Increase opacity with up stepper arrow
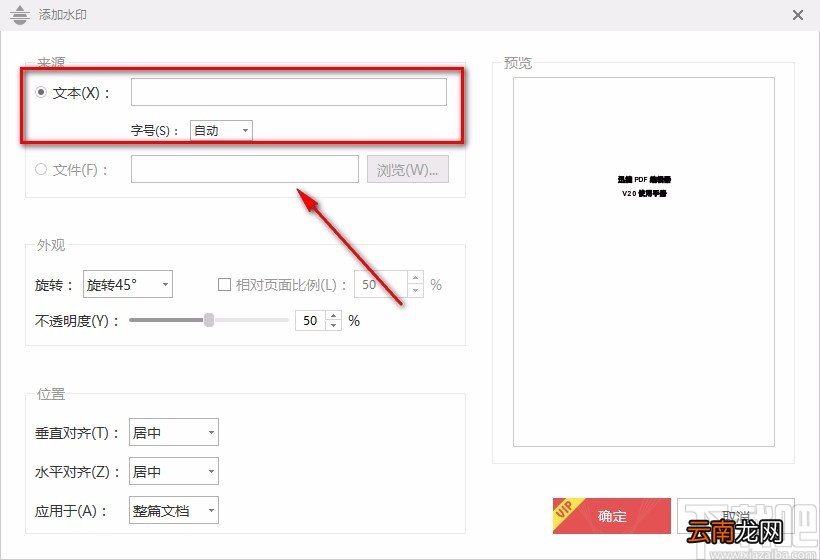The width and height of the screenshot is (820, 560). (x=334, y=315)
